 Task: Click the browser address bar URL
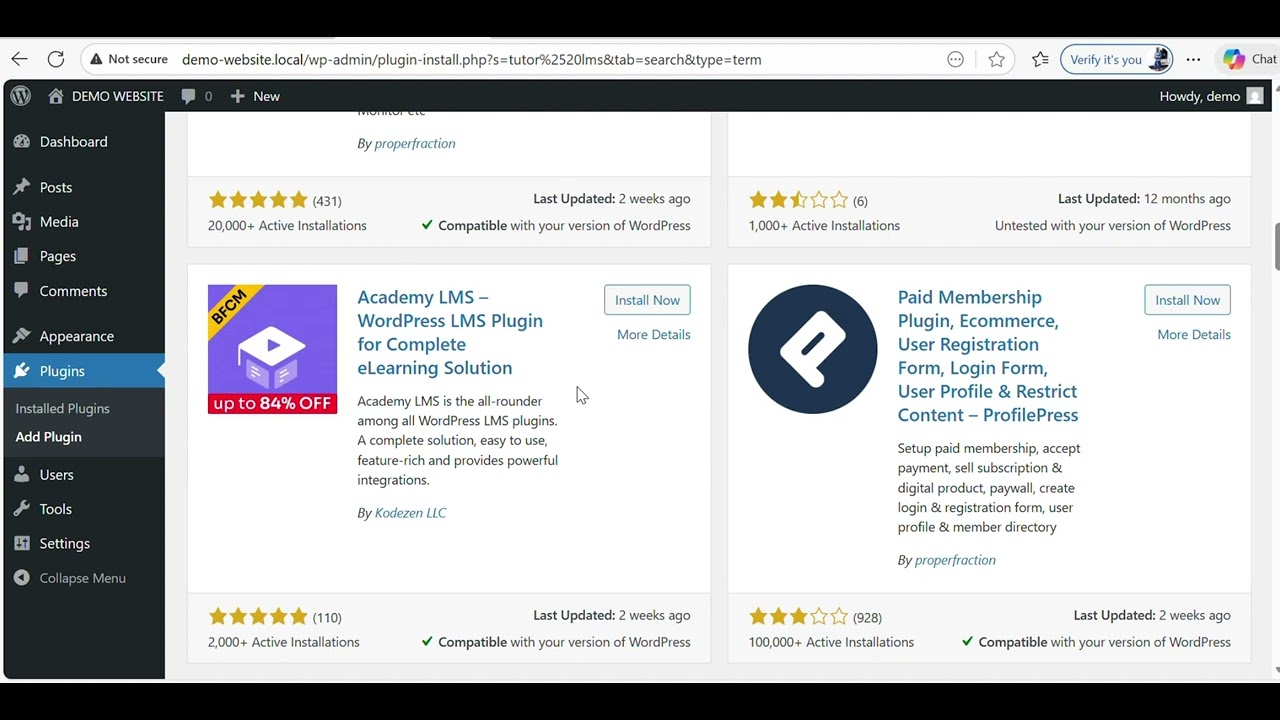coord(471,59)
